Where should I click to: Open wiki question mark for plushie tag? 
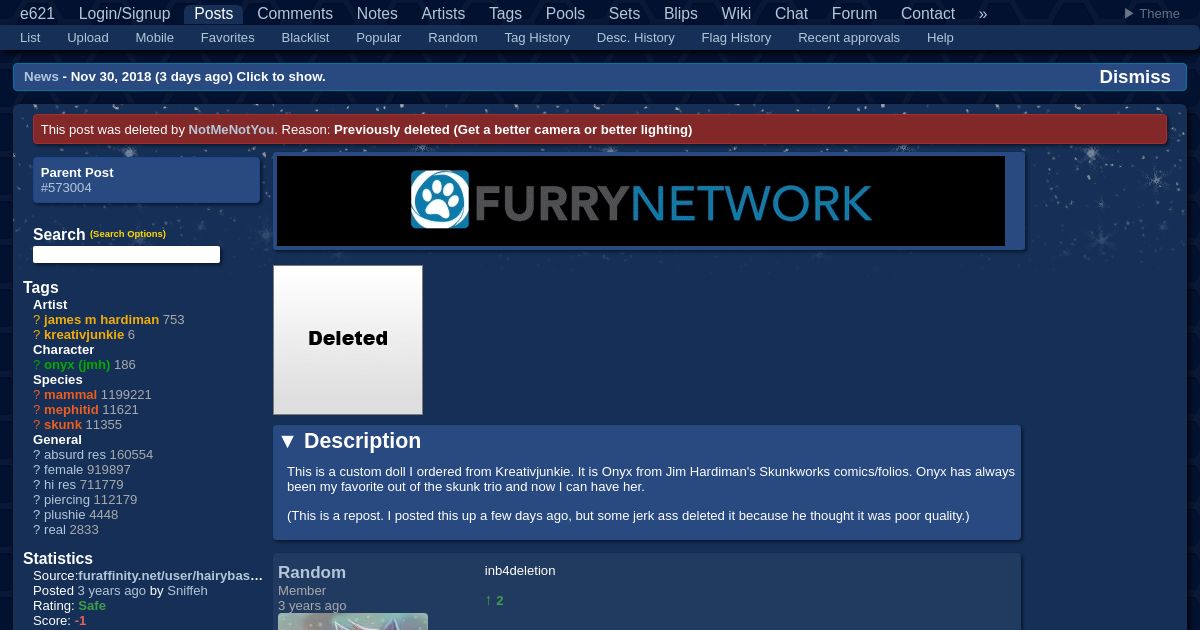[37, 515]
